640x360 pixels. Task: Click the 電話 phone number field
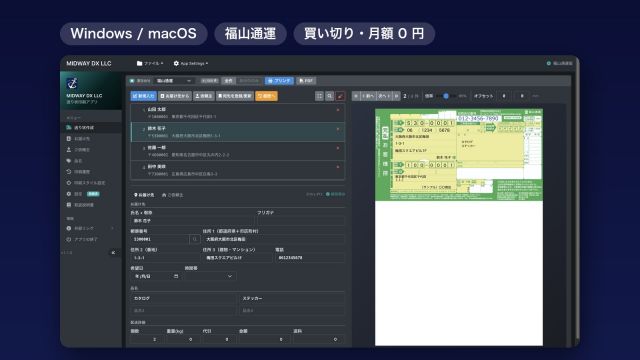[310, 258]
